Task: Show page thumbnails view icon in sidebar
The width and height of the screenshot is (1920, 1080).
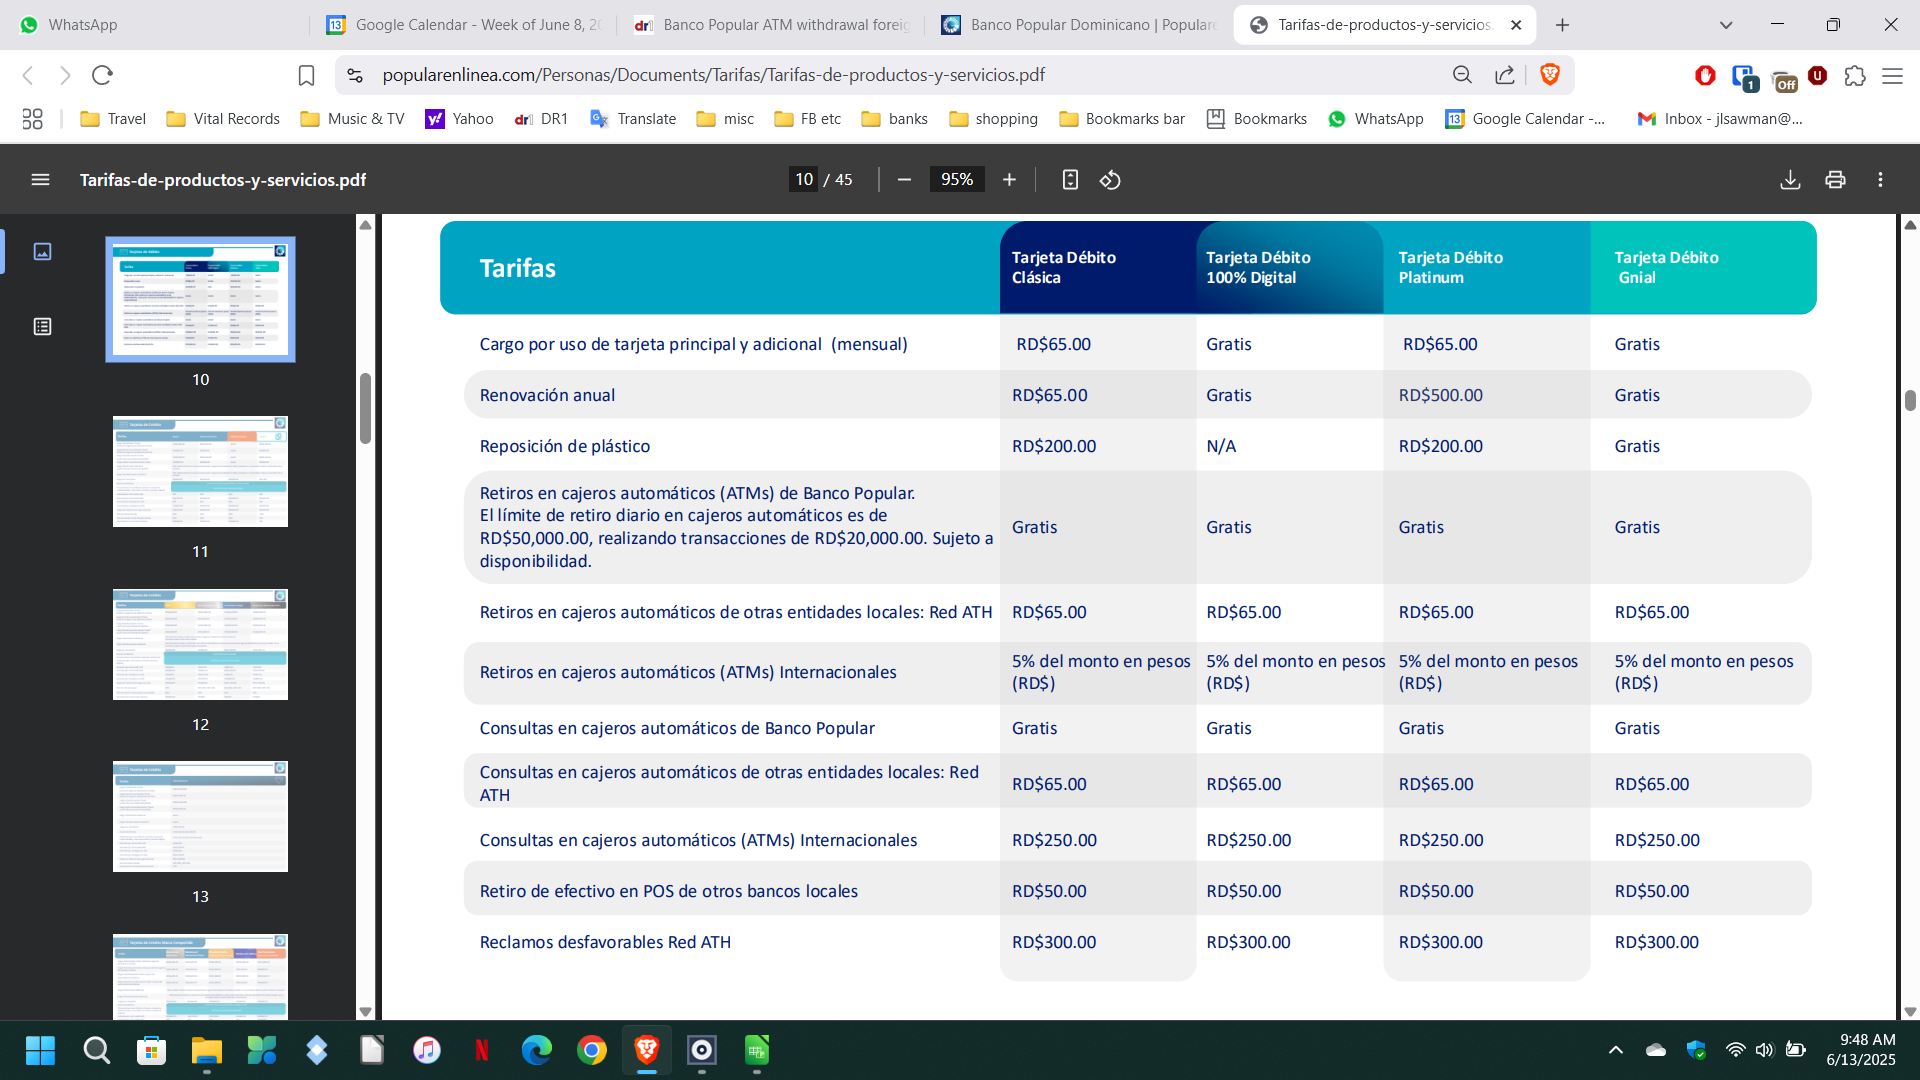Action: 42,252
